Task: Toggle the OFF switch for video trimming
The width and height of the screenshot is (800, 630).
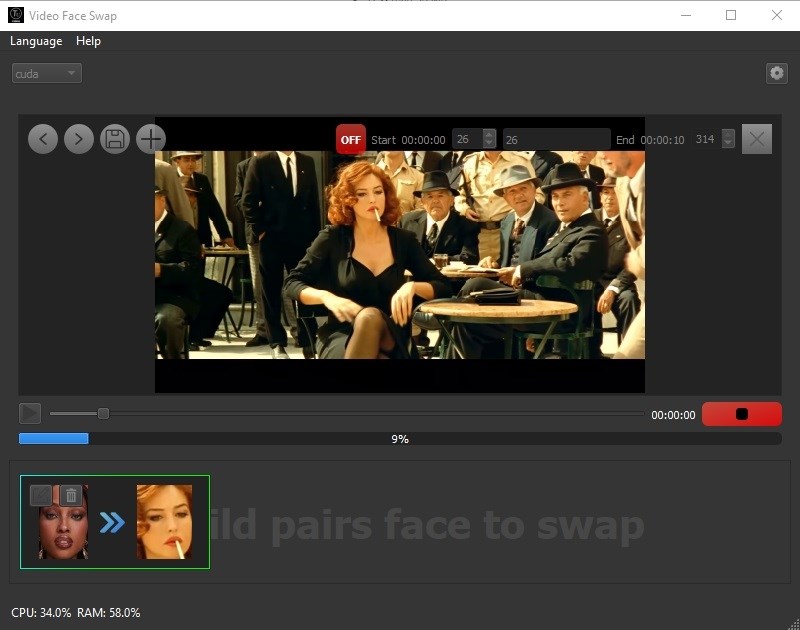Action: point(350,139)
